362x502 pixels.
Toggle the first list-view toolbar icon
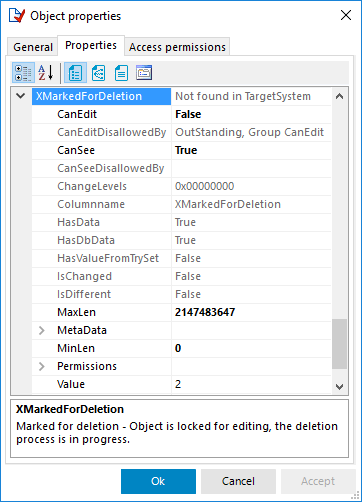[75, 73]
